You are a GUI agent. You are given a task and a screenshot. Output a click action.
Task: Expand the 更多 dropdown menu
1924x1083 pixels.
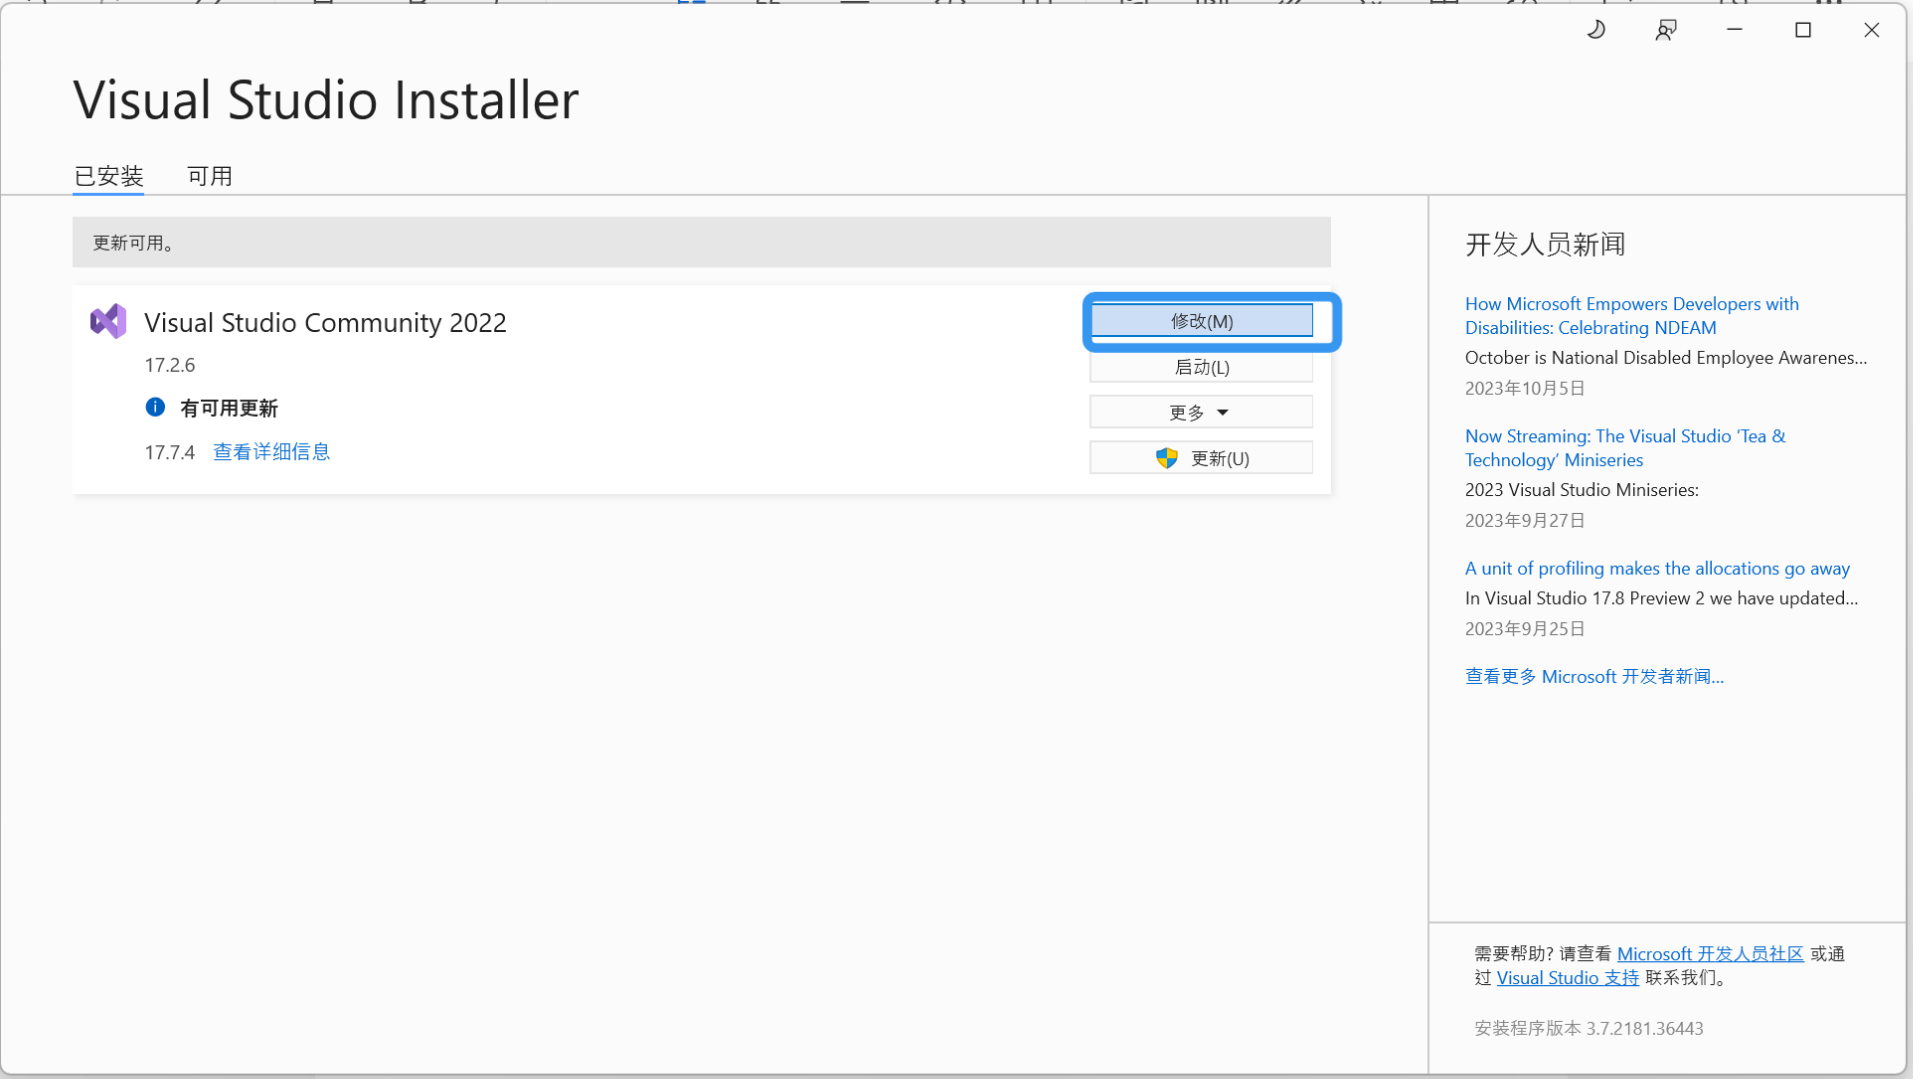1200,412
